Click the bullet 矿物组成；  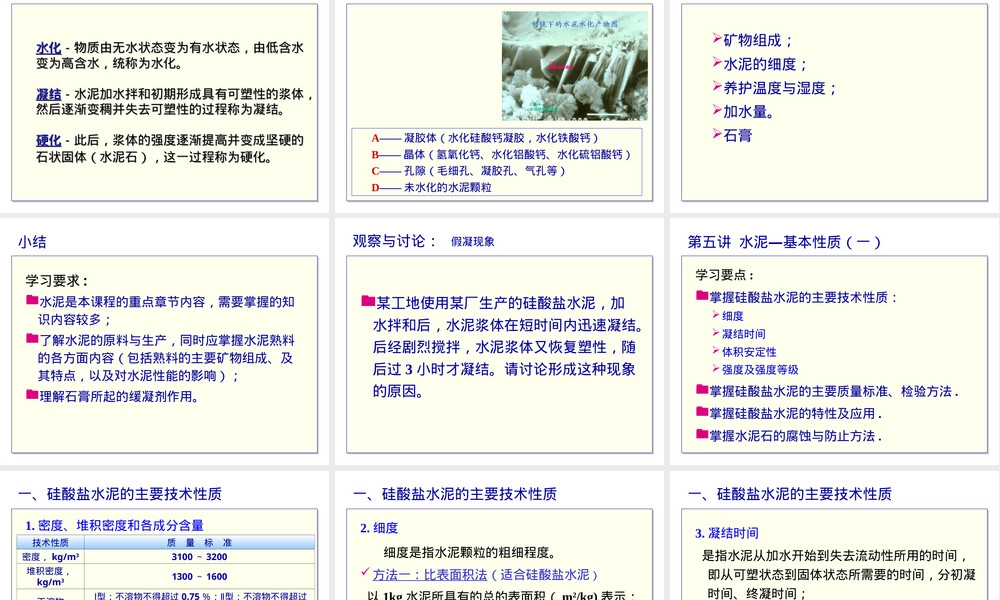point(753,40)
